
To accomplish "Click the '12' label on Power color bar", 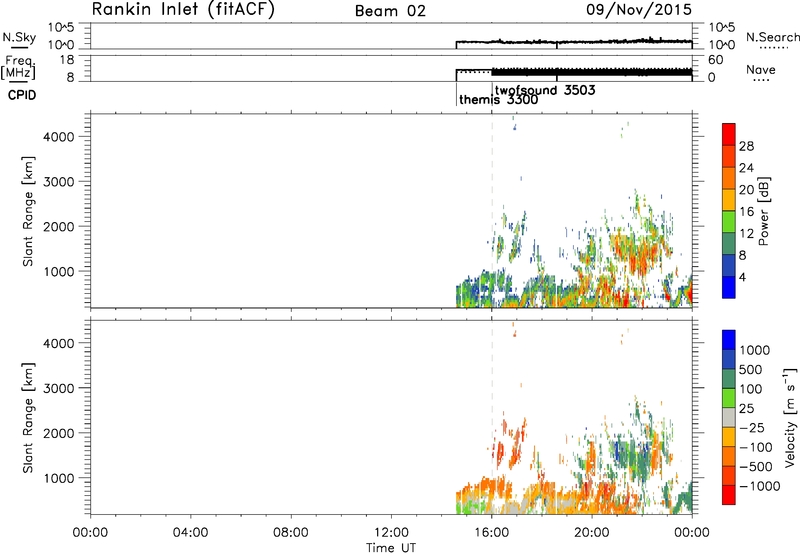I will click(x=746, y=234).
